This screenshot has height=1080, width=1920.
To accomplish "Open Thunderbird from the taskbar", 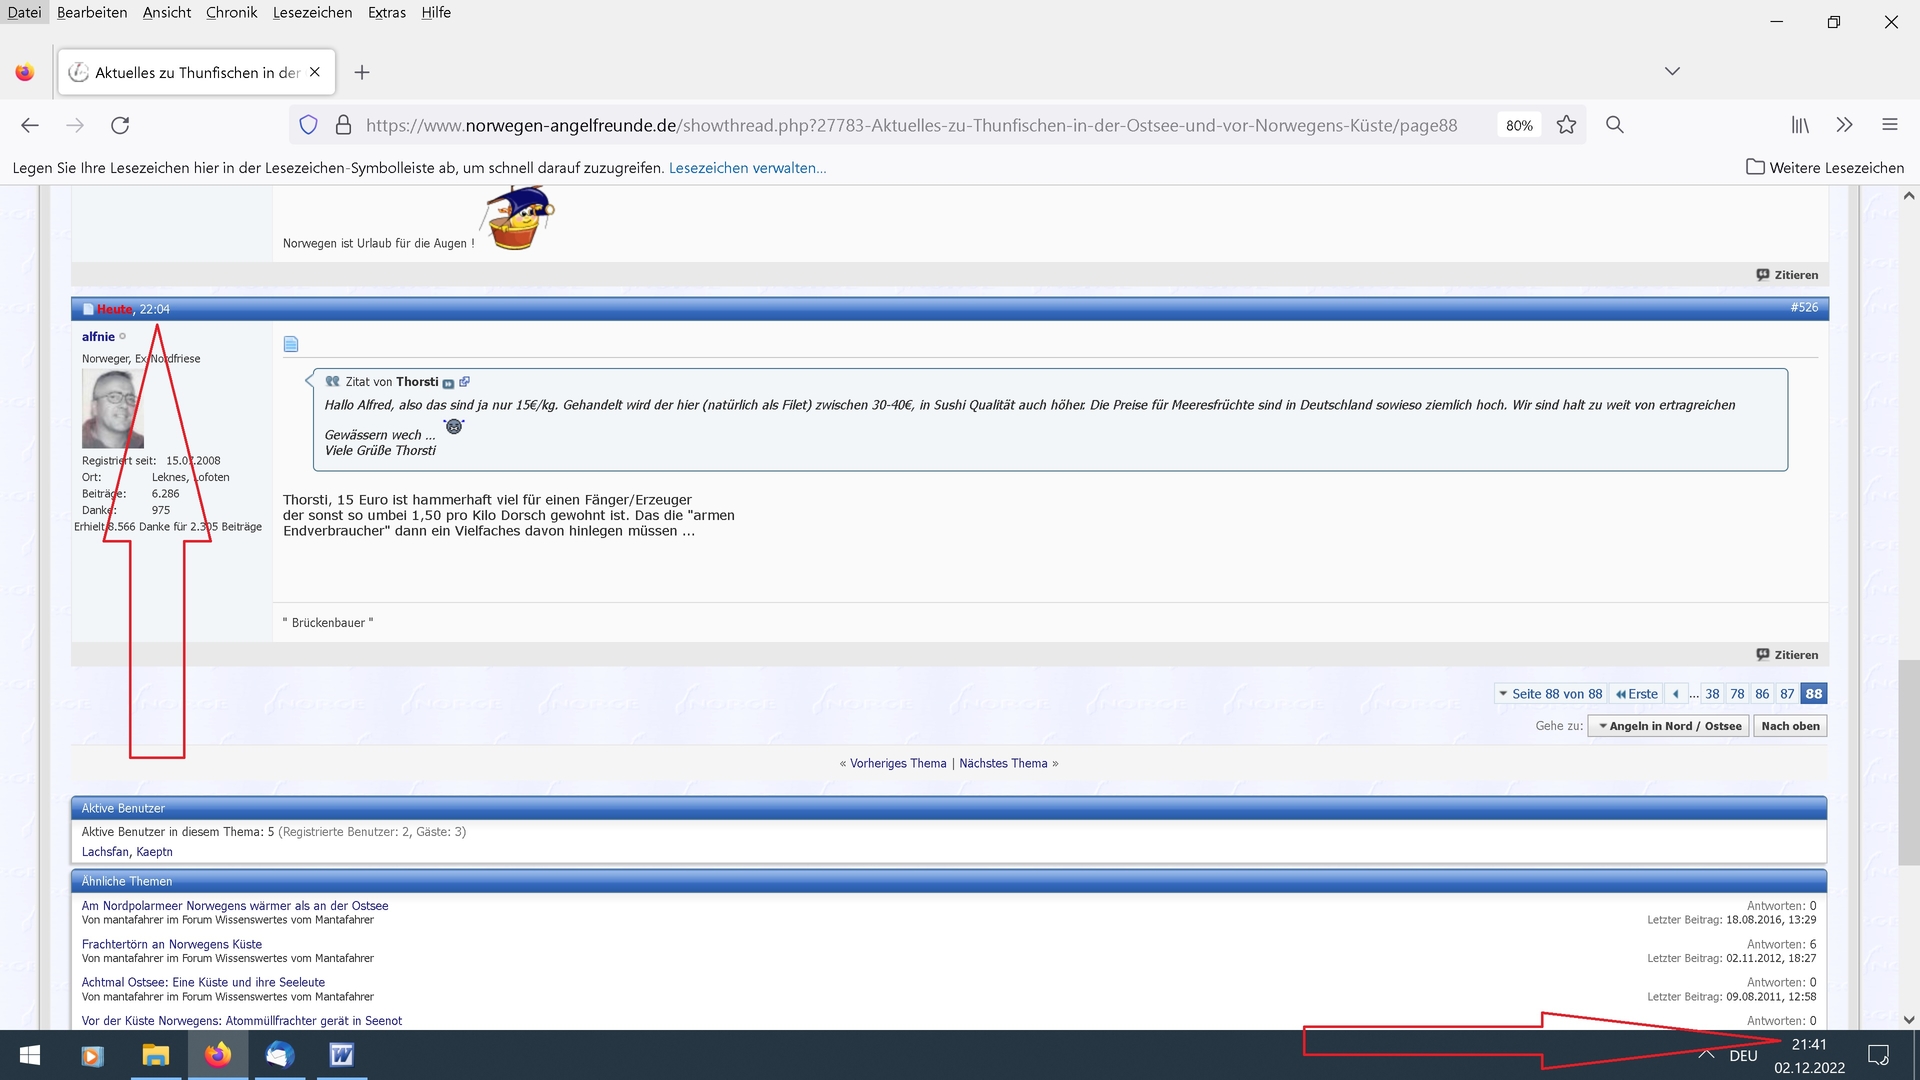I will 280,1055.
